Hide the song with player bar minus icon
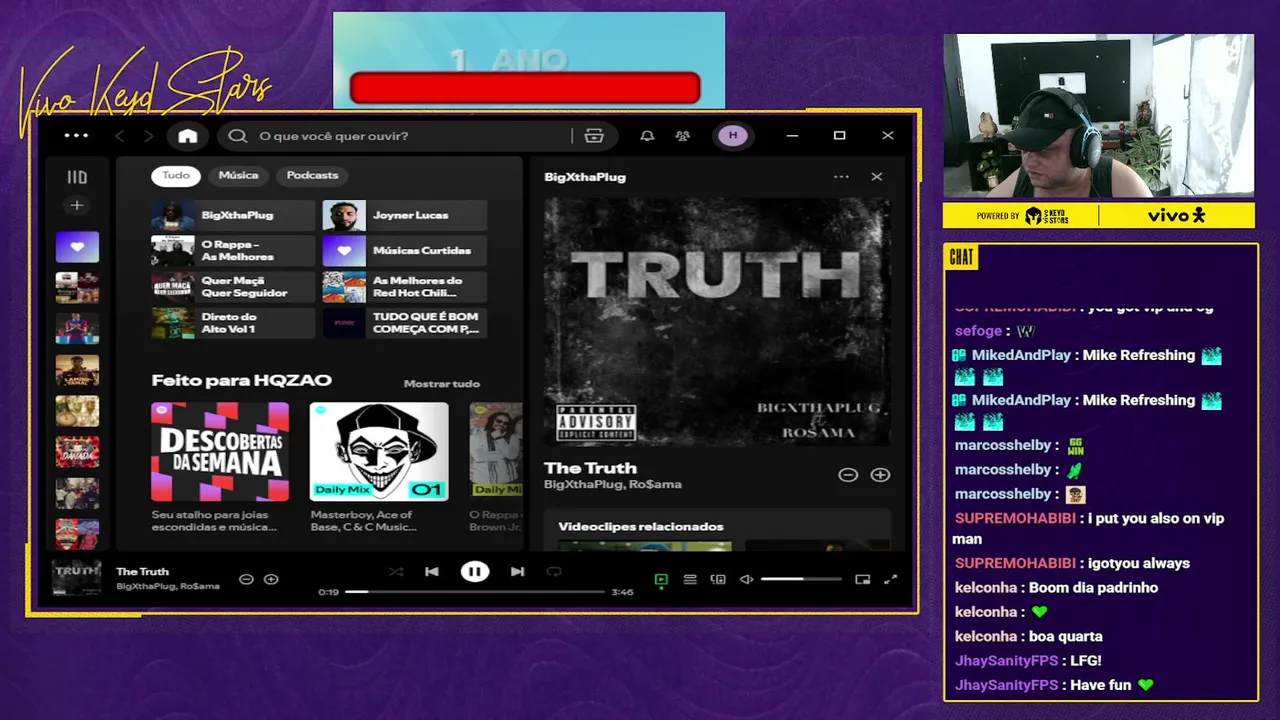 [246, 579]
